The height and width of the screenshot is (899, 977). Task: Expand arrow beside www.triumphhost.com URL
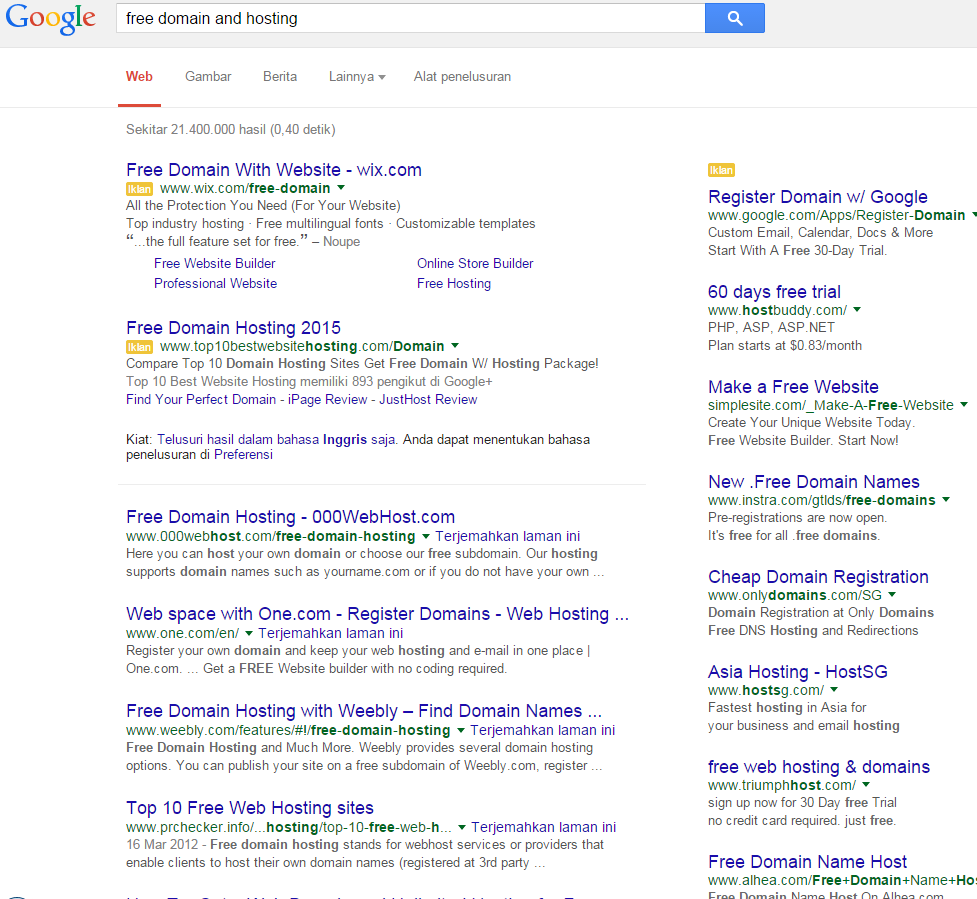pos(866,785)
